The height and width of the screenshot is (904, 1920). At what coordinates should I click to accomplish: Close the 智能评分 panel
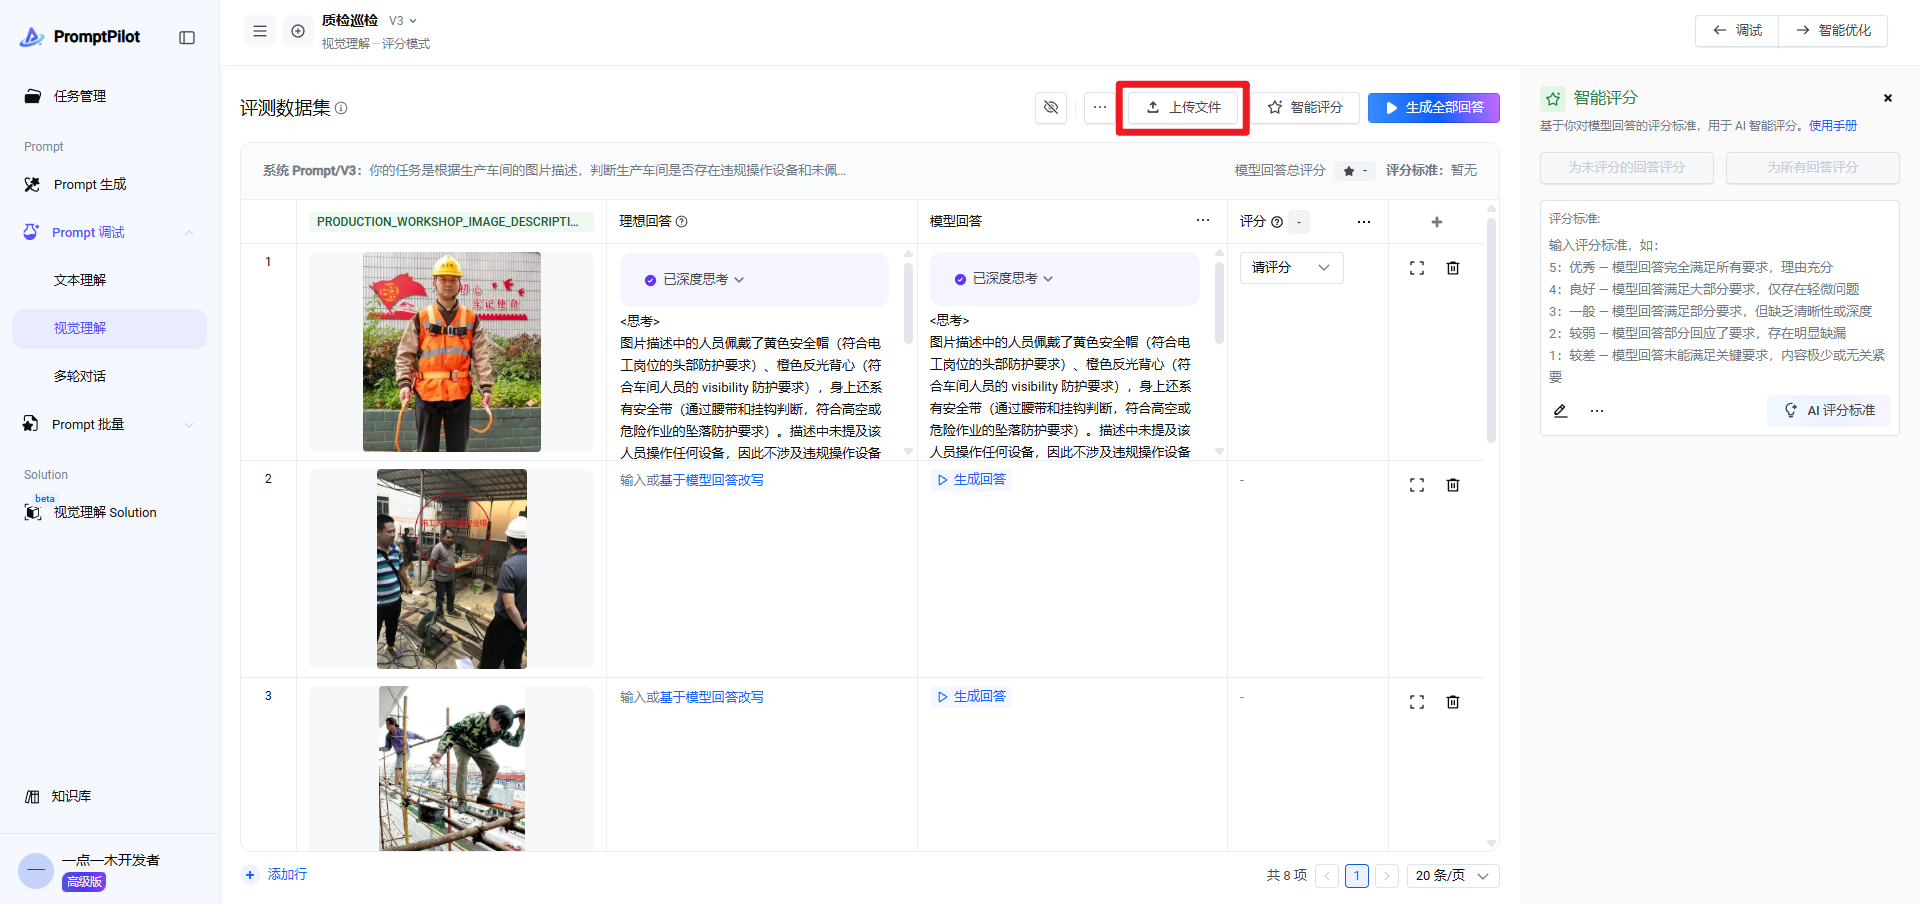pos(1887,98)
